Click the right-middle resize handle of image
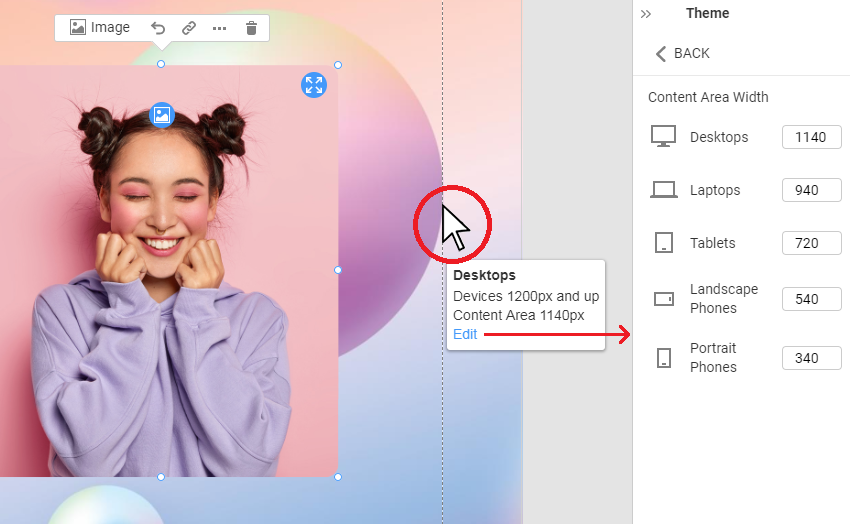 point(338,270)
